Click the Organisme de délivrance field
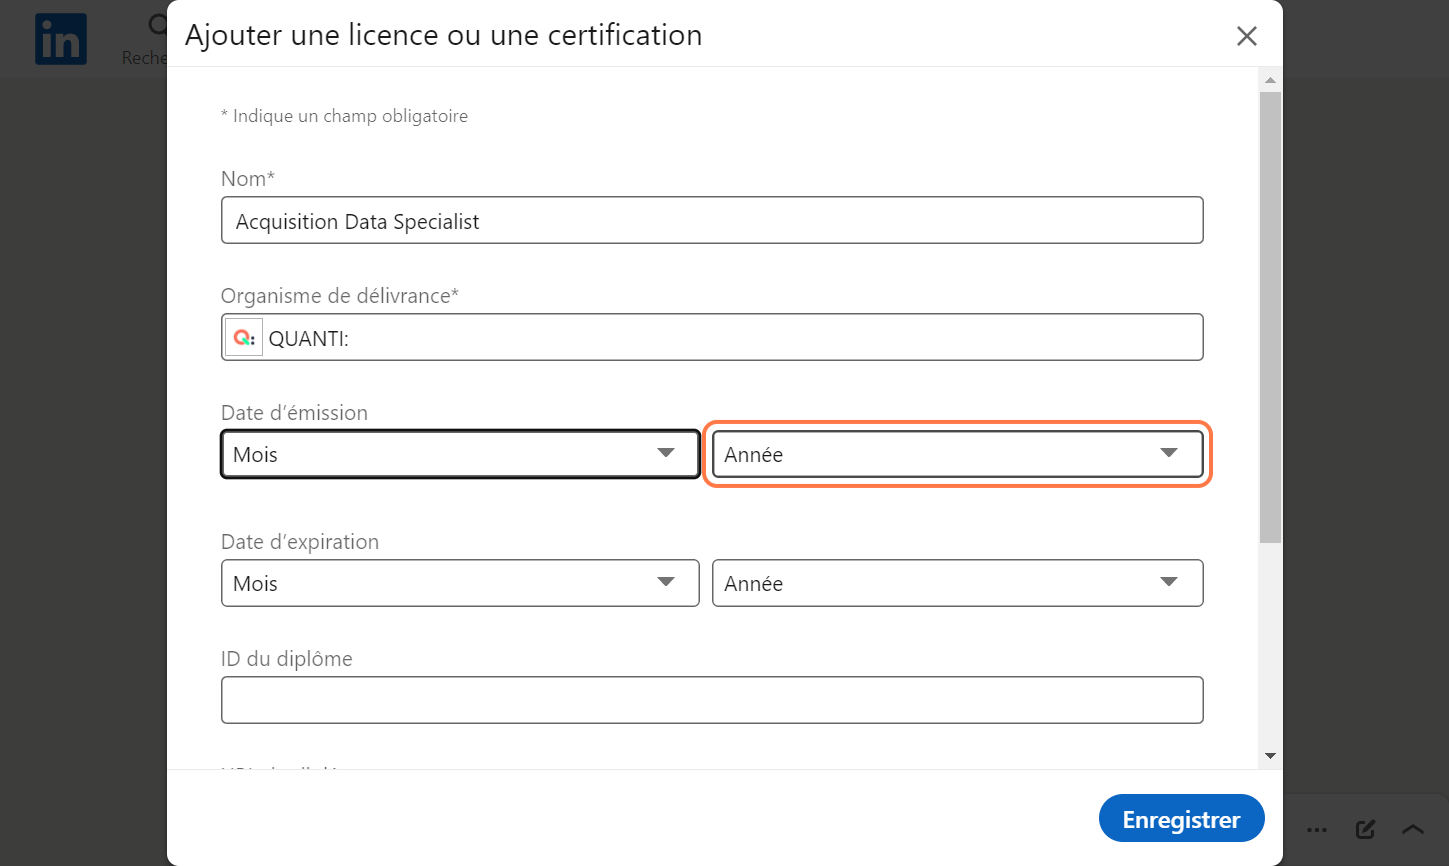 pos(712,337)
